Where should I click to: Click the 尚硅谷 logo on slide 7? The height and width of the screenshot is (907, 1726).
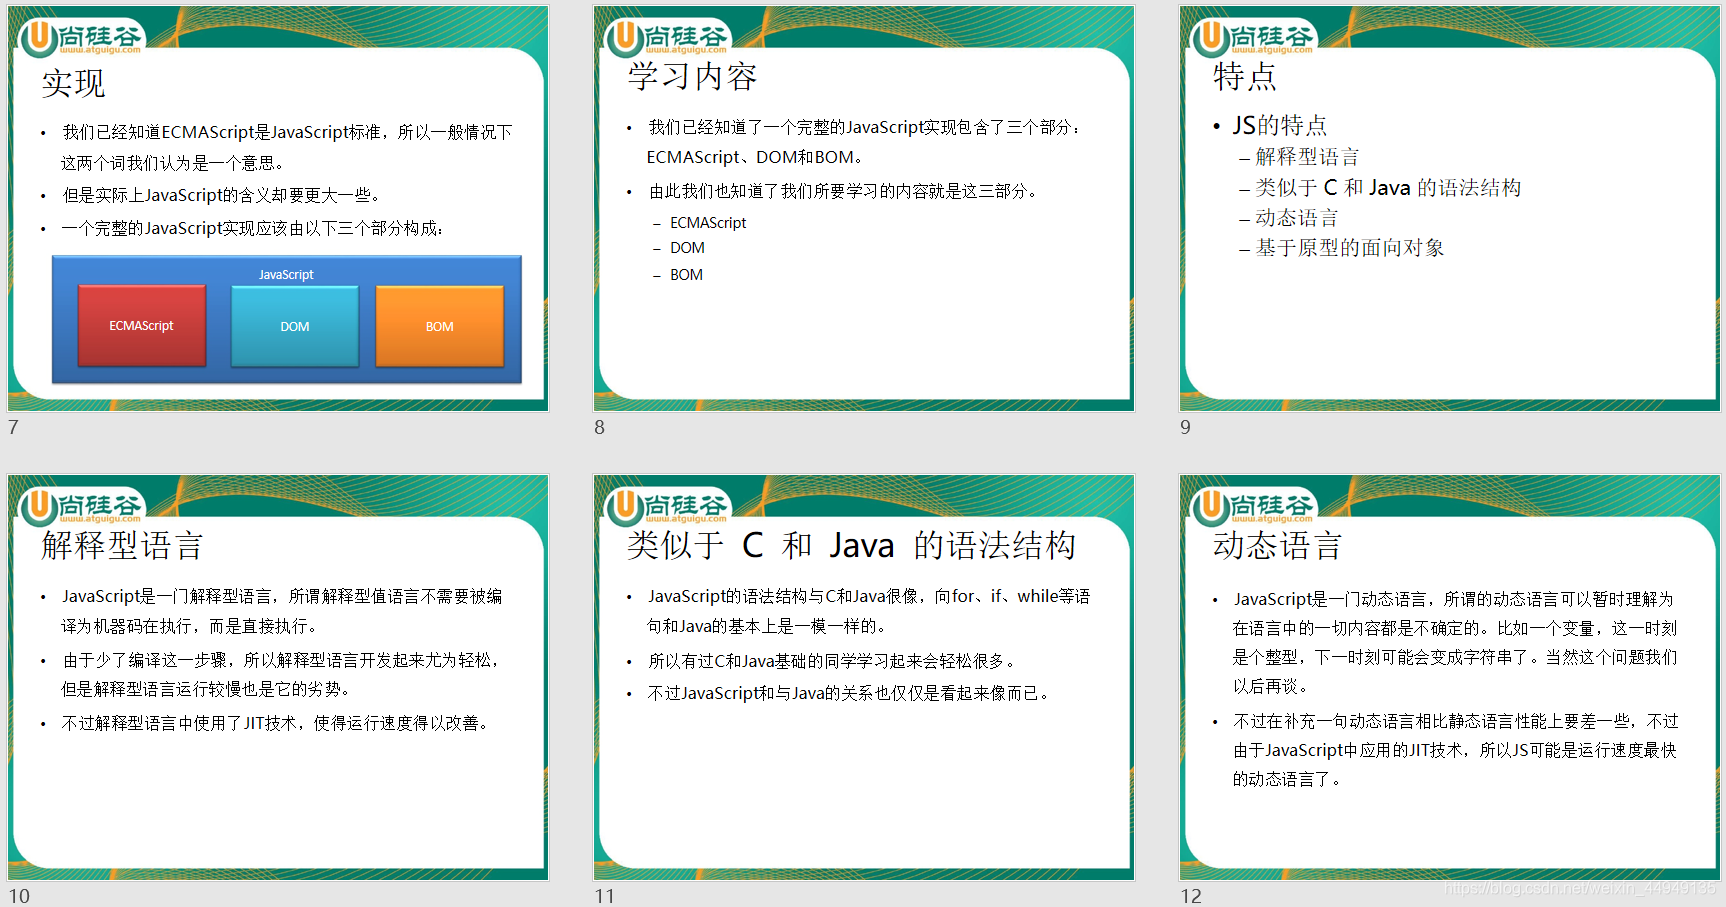[x=83, y=38]
